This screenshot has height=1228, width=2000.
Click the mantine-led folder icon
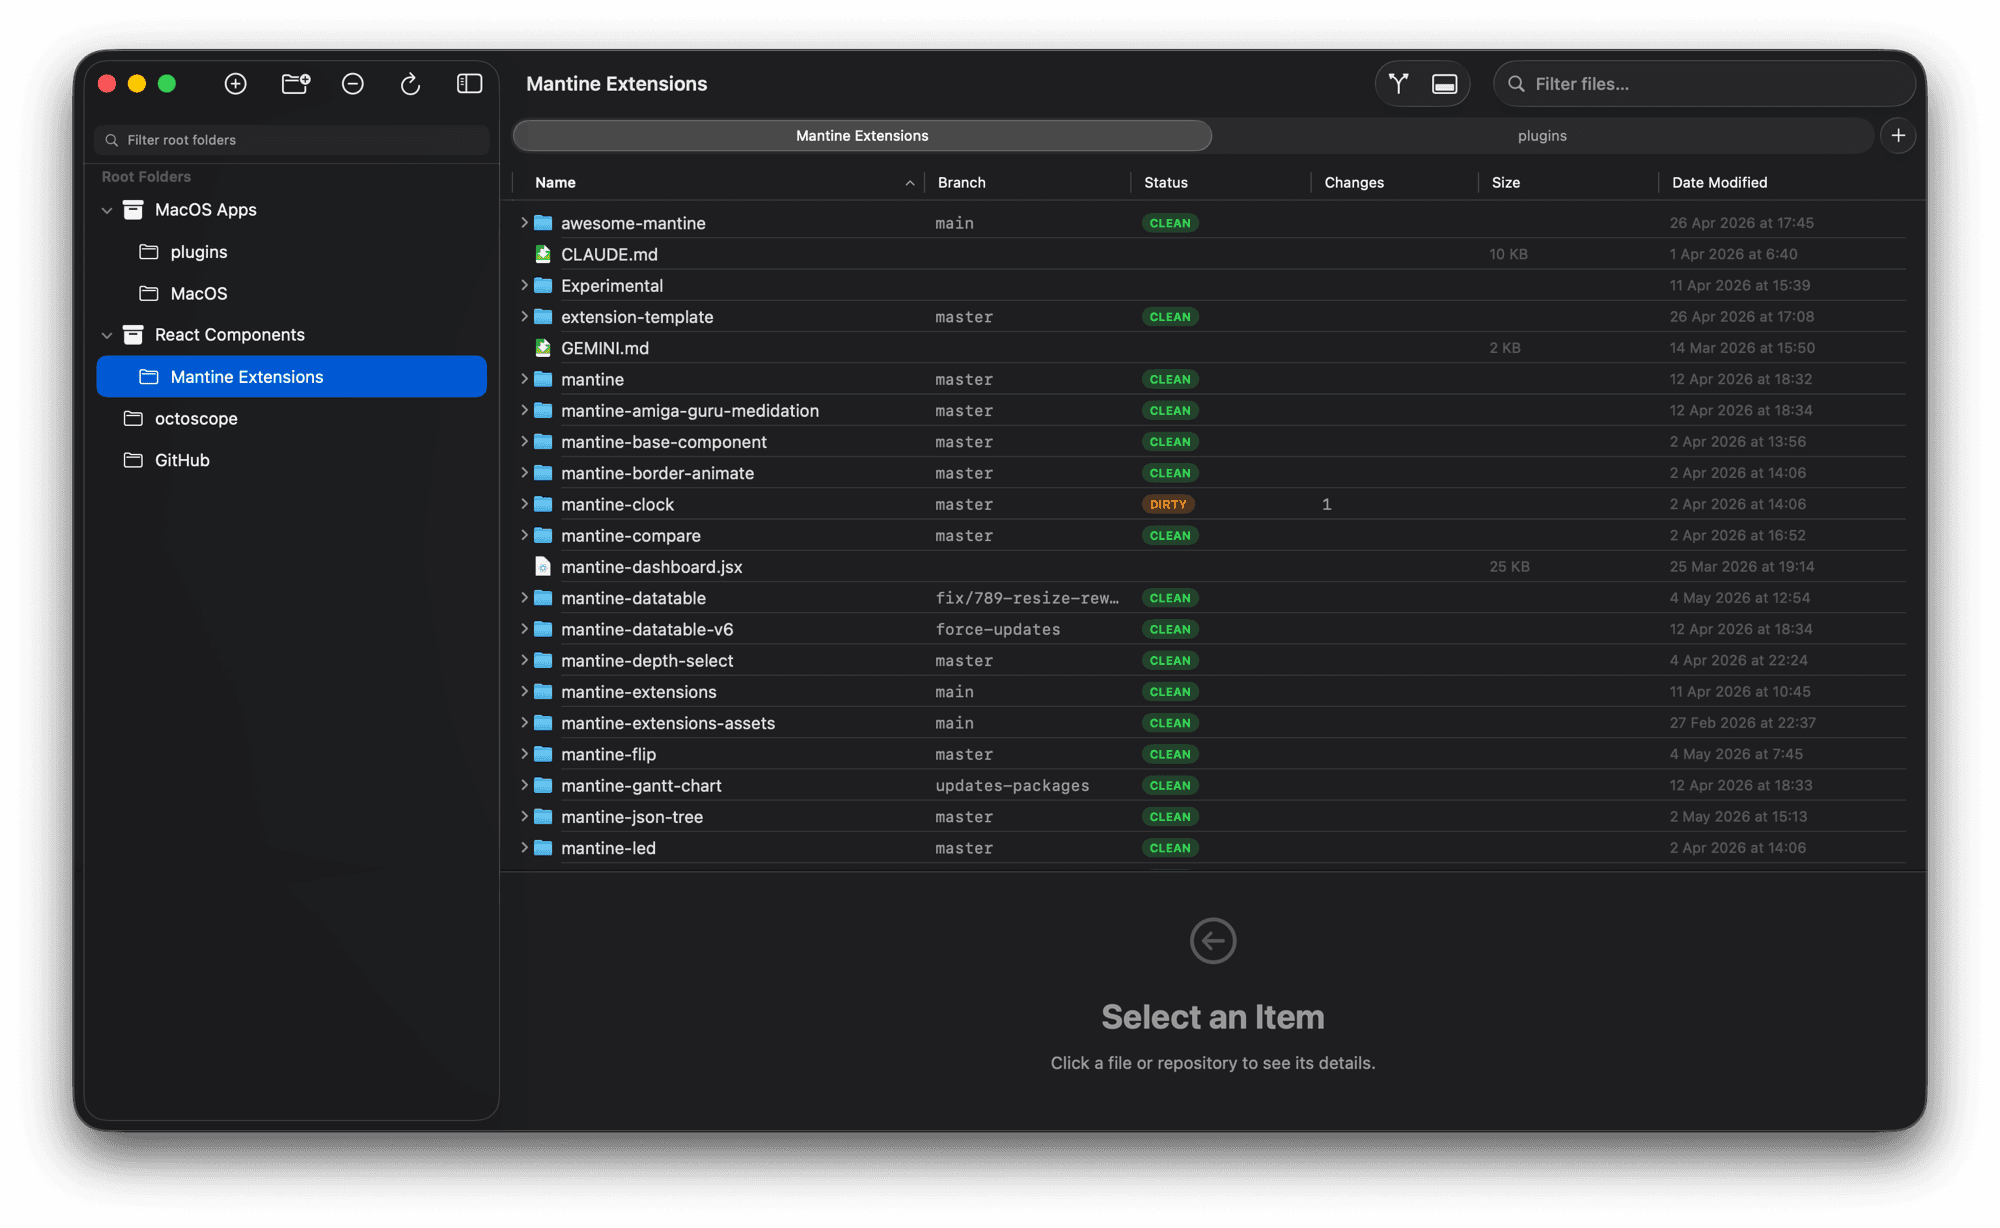(543, 848)
